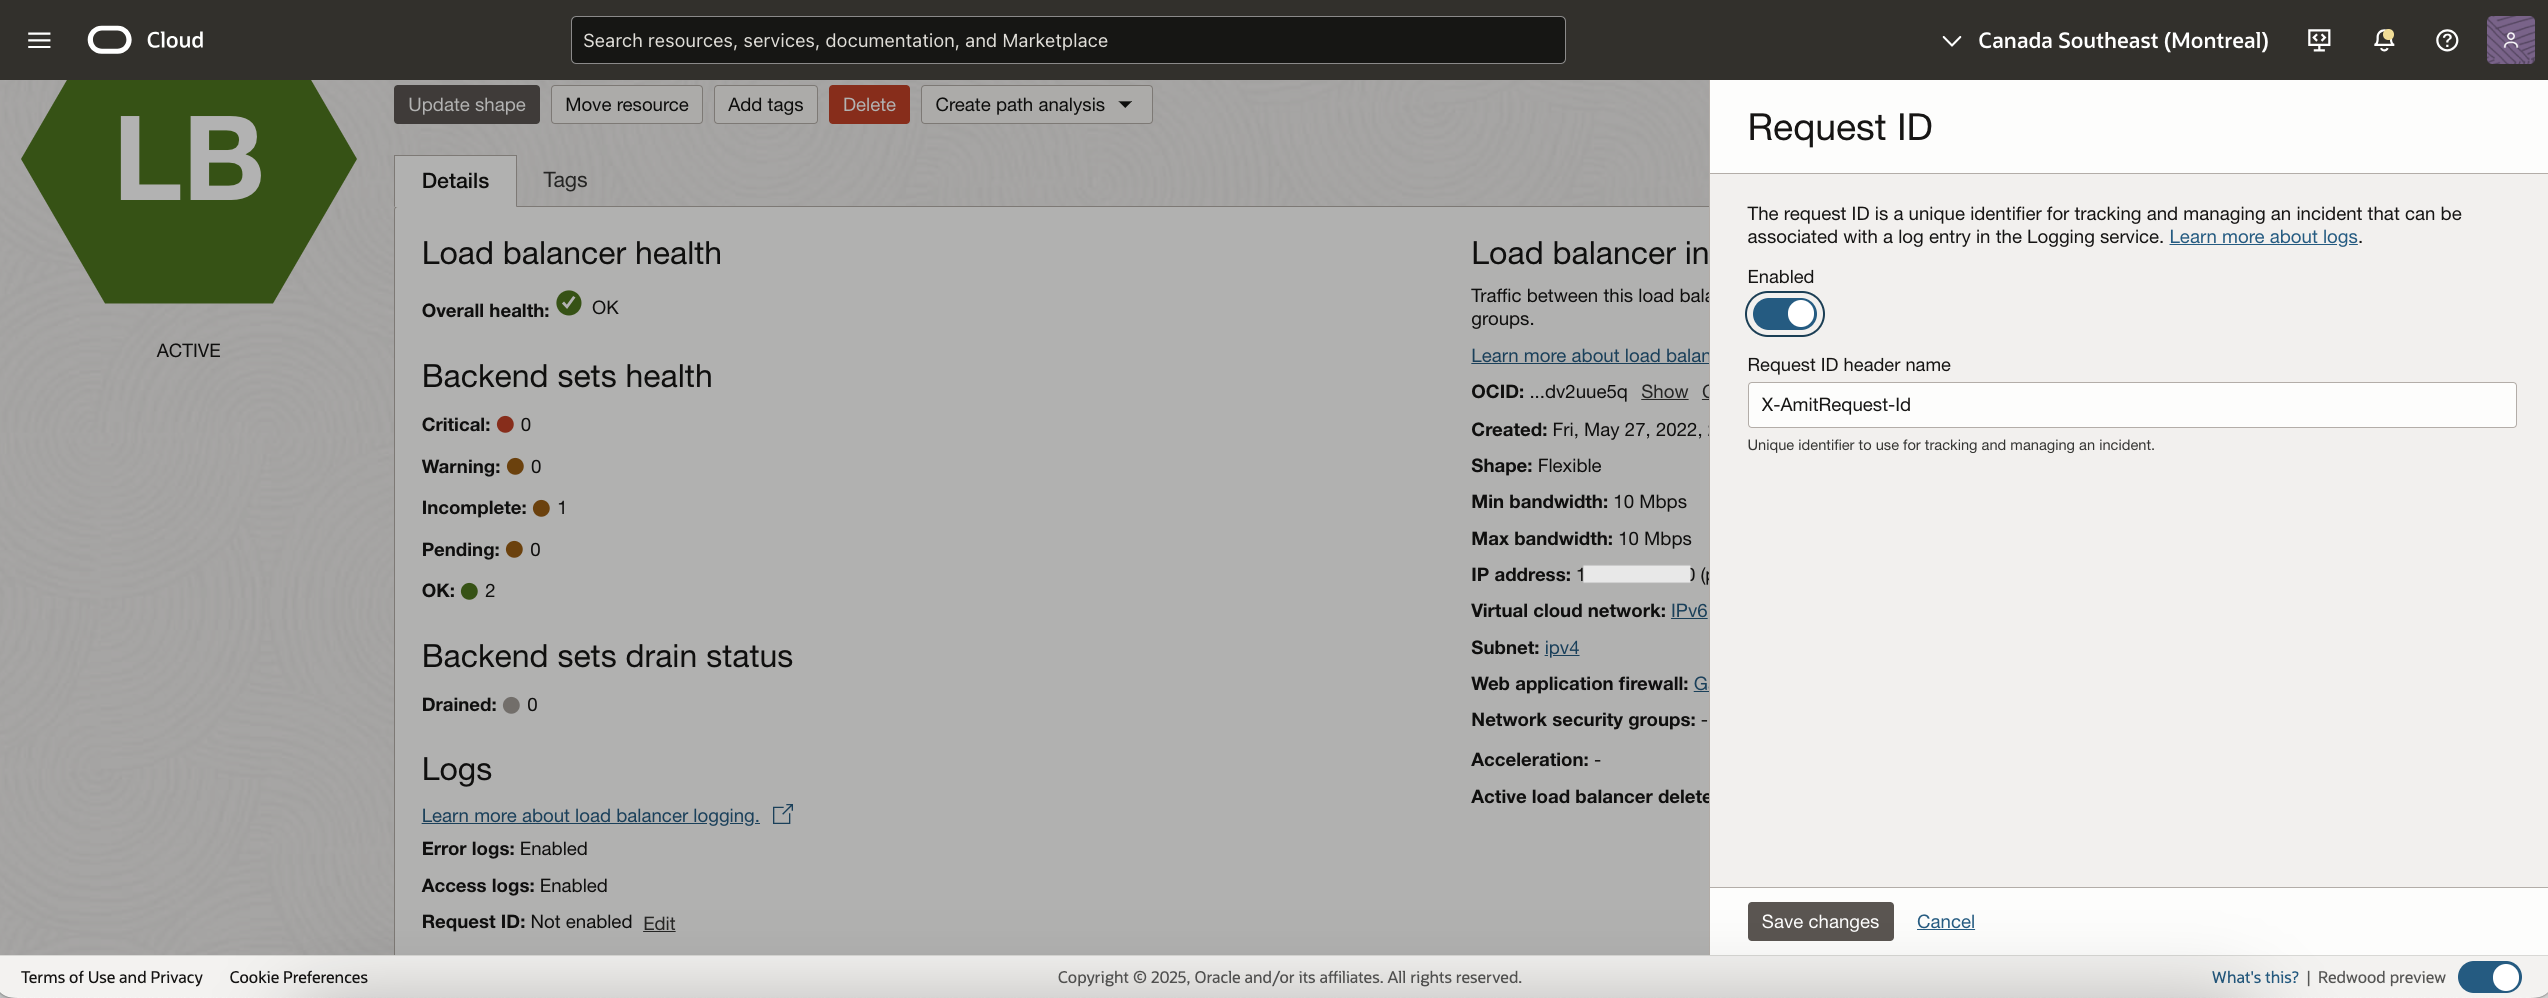2548x998 pixels.
Task: Click the Save changes button
Action: (x=1819, y=921)
